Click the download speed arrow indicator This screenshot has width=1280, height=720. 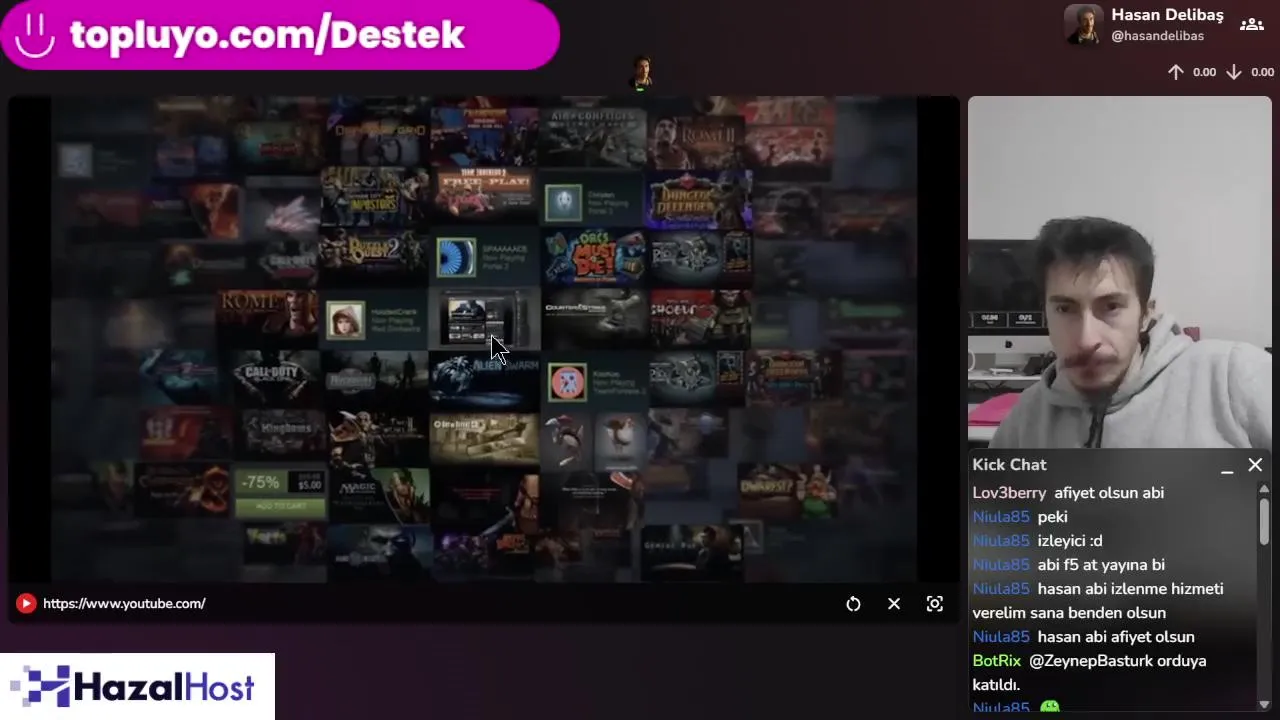pyautogui.click(x=1234, y=72)
